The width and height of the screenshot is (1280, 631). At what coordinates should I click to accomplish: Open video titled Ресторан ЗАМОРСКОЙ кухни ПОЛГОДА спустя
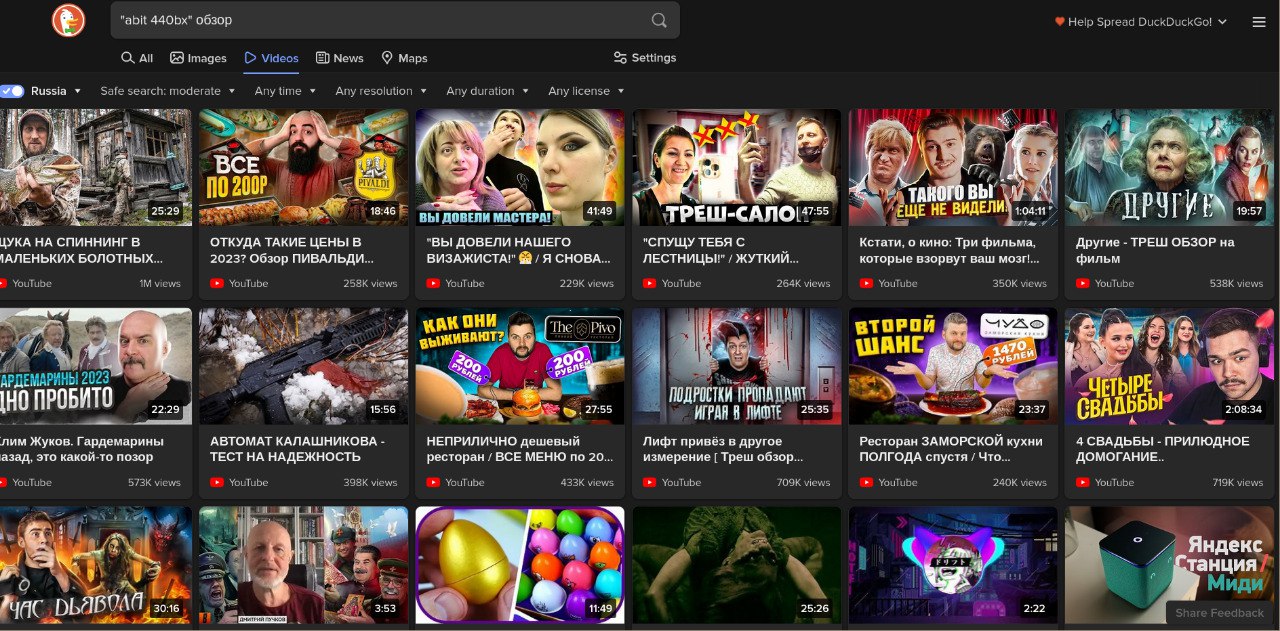[x=951, y=449]
